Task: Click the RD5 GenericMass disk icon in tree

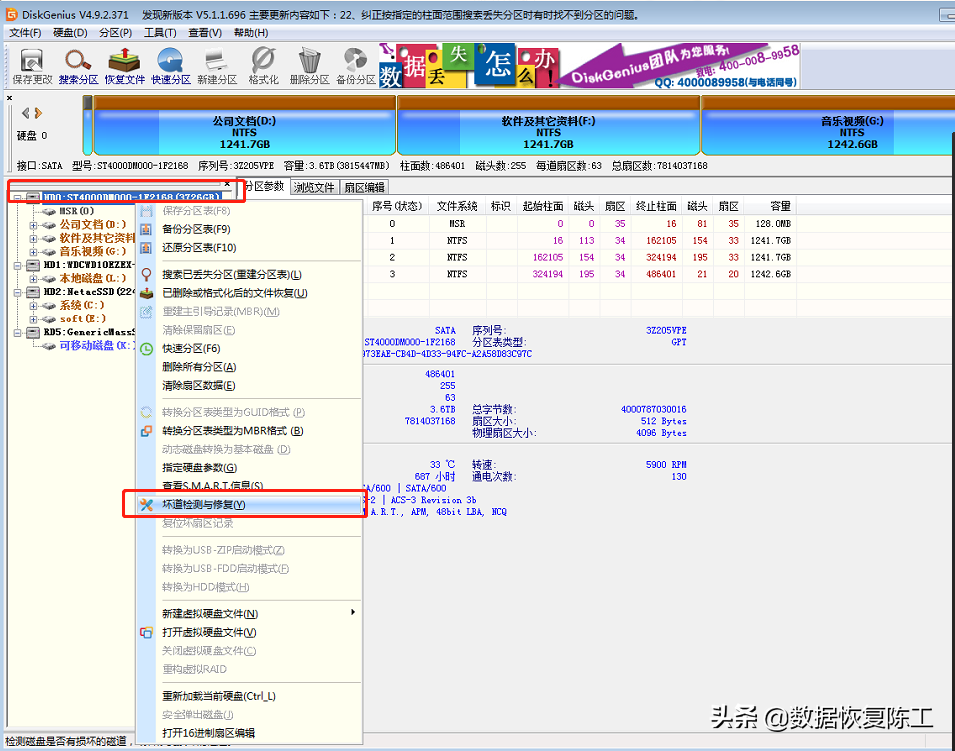Action: click(x=33, y=332)
